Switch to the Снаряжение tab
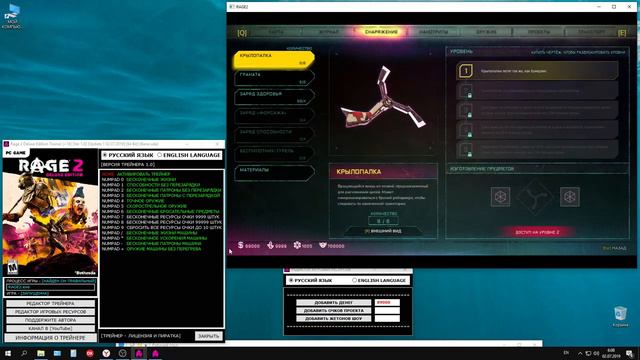 coord(381,32)
